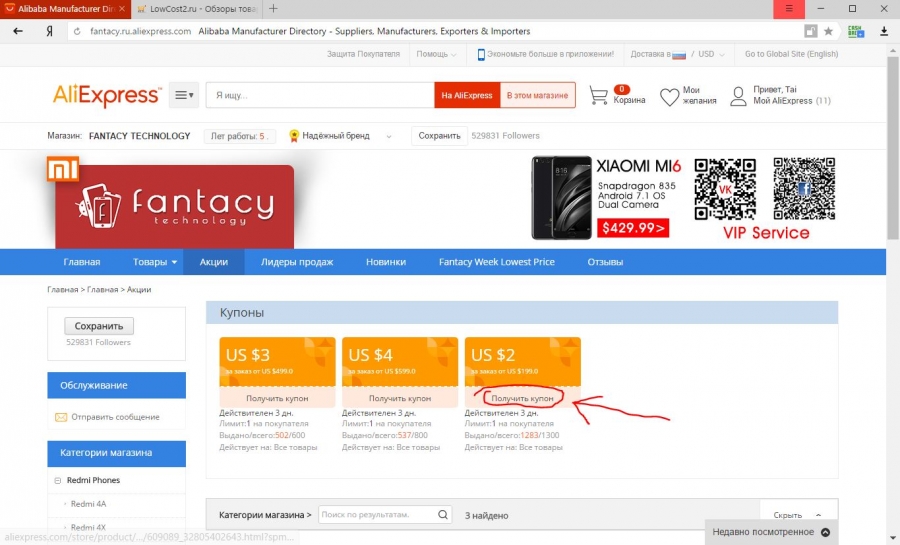Close the Alibaba Manufacturer tab
The width and height of the screenshot is (900, 545).
coord(122,9)
